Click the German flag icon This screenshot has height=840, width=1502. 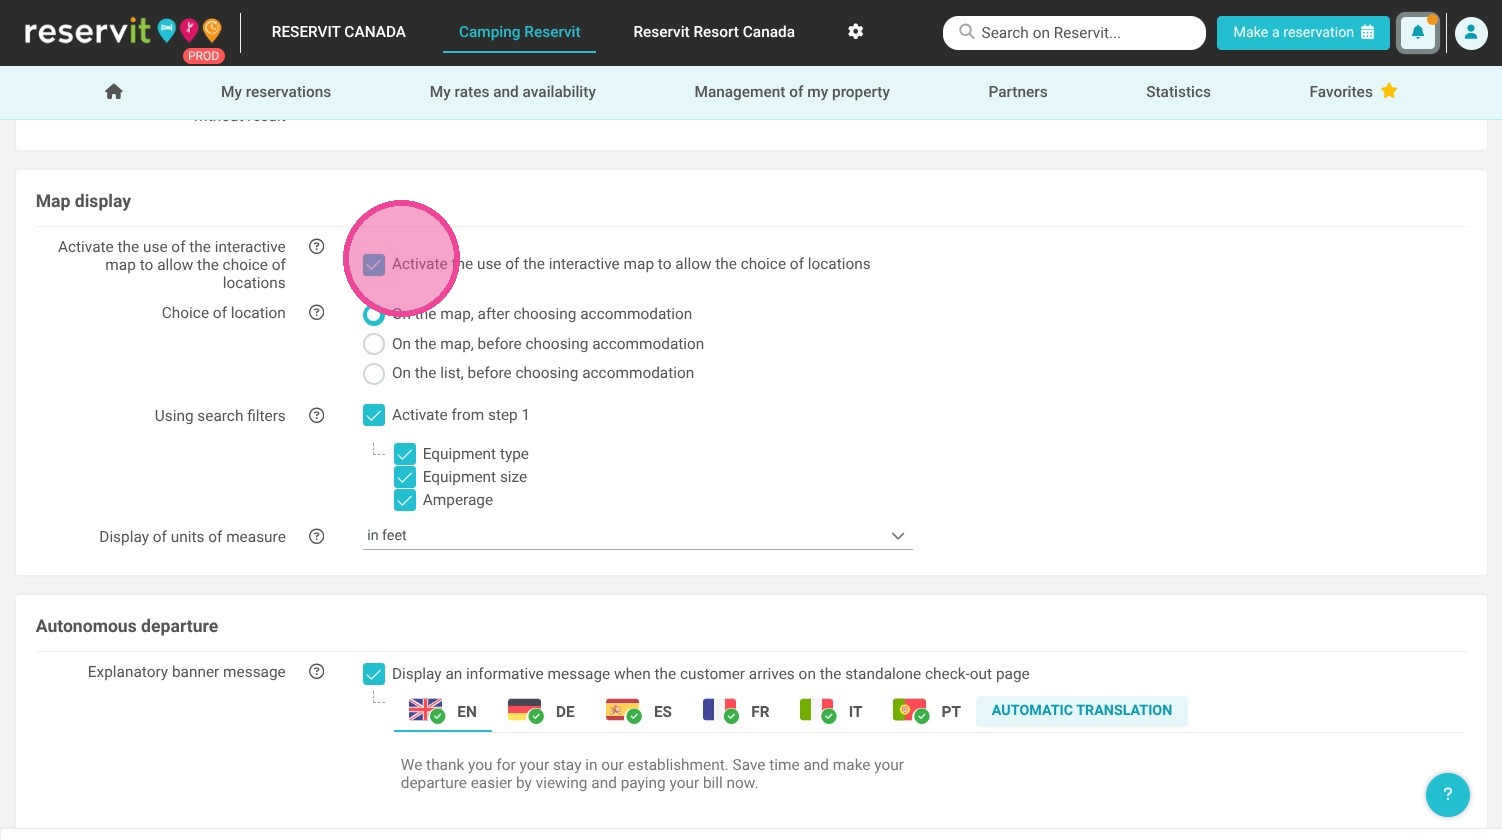pyautogui.click(x=525, y=710)
